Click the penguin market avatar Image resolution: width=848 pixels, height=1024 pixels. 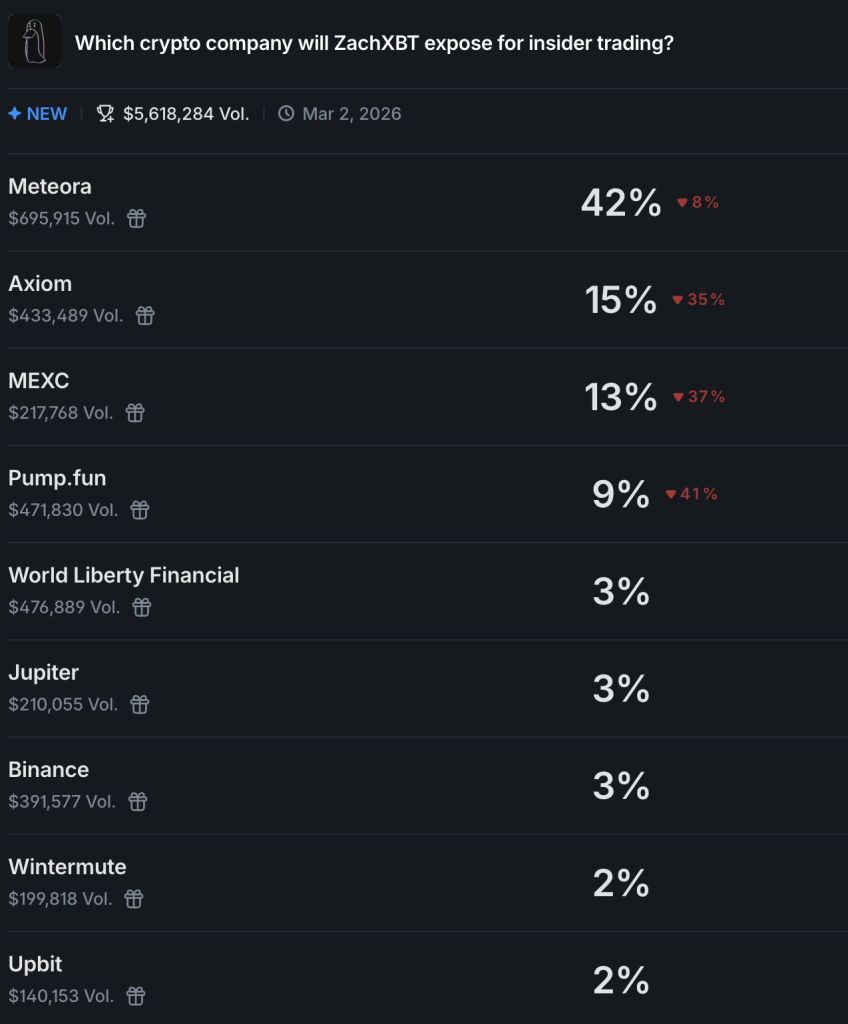pos(33,40)
